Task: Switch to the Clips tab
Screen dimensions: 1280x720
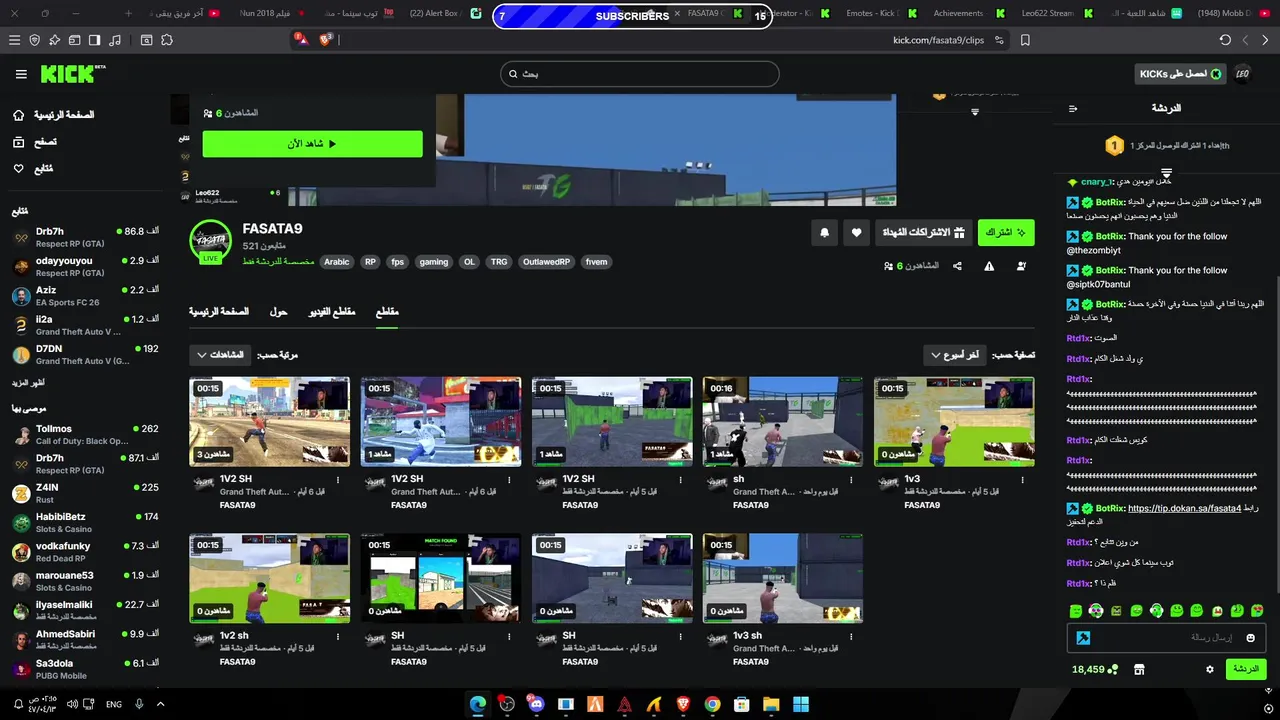Action: (x=387, y=312)
